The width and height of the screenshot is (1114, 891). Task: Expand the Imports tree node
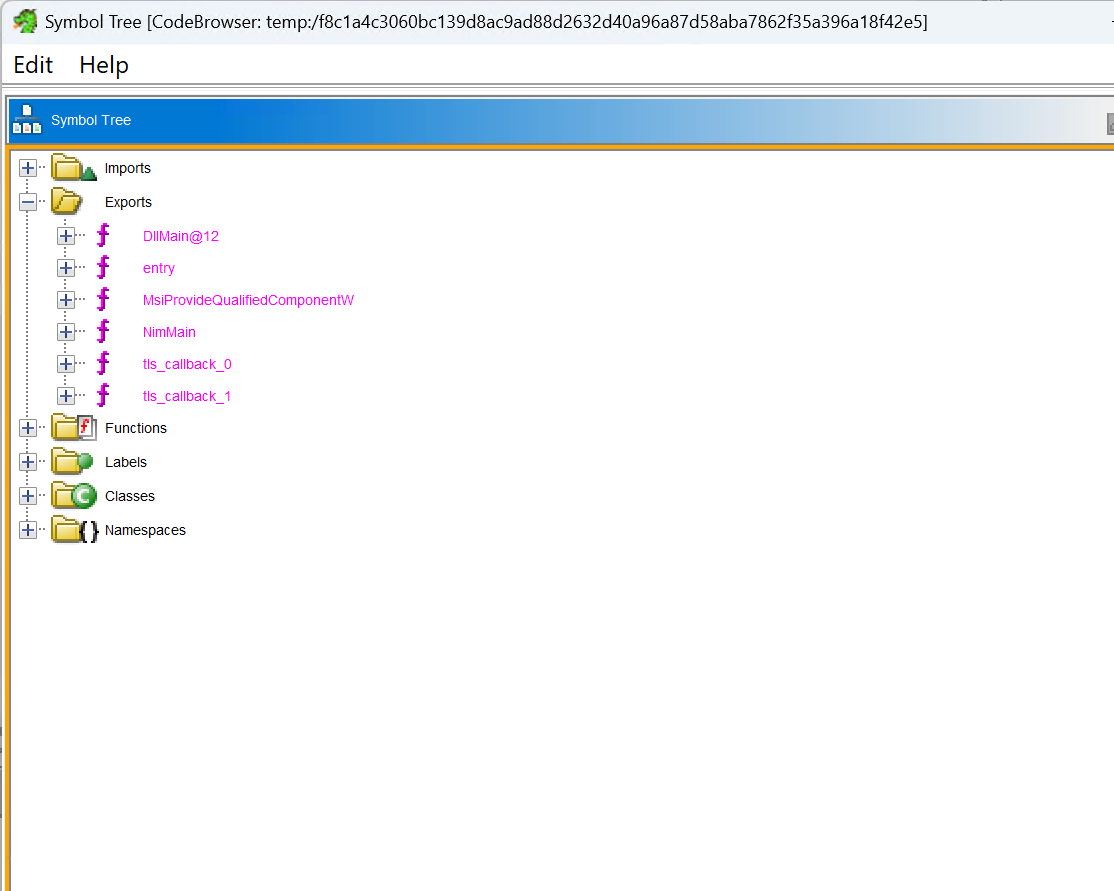(28, 168)
